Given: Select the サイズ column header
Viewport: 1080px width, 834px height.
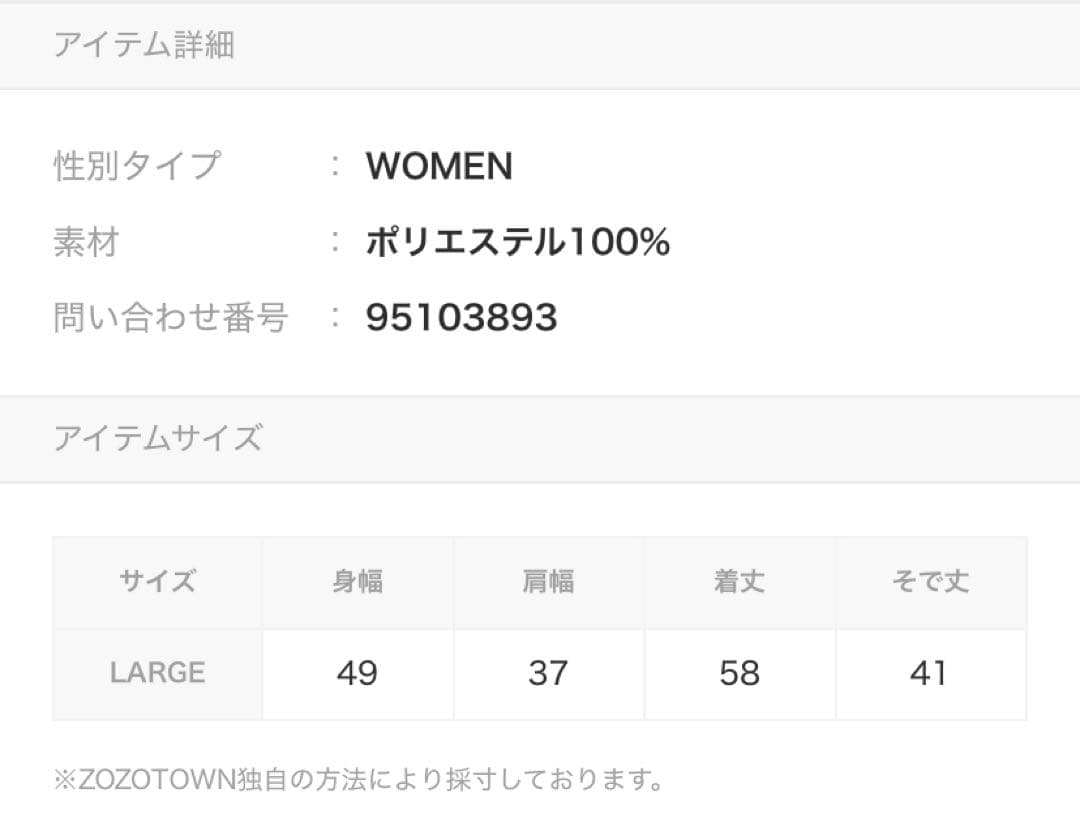Looking at the screenshot, I should pos(157,582).
